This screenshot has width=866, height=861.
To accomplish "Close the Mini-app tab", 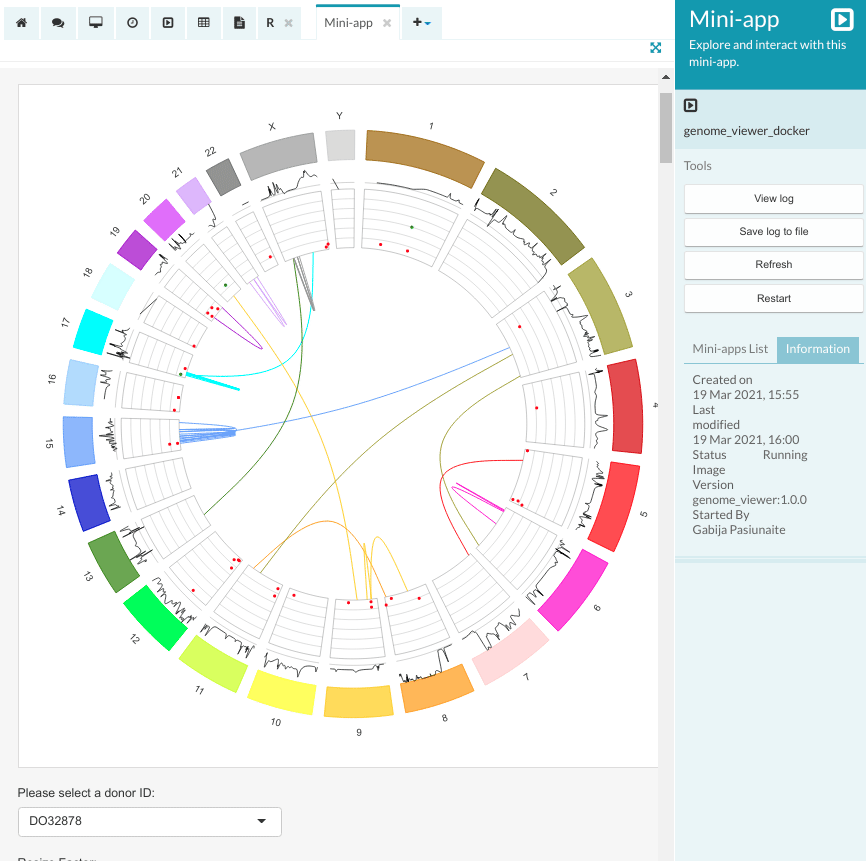I will click(x=387, y=23).
